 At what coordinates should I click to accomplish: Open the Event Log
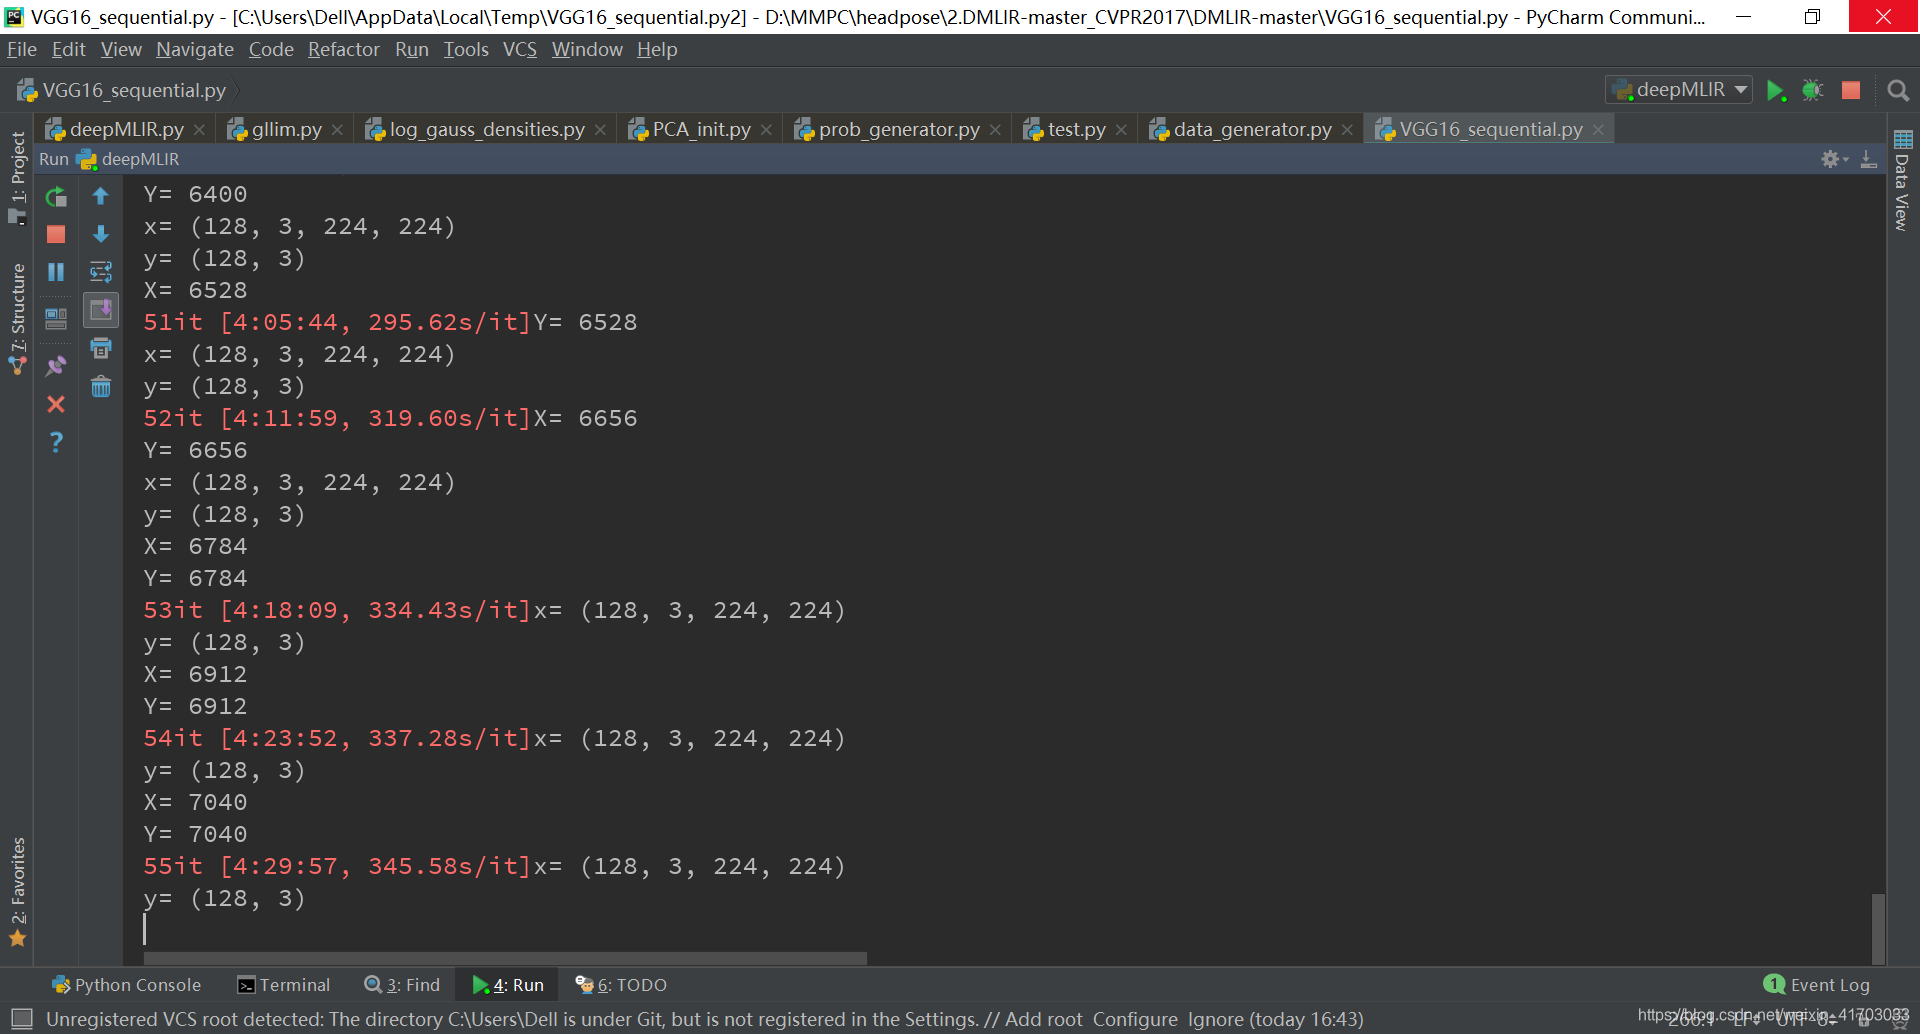1817,985
